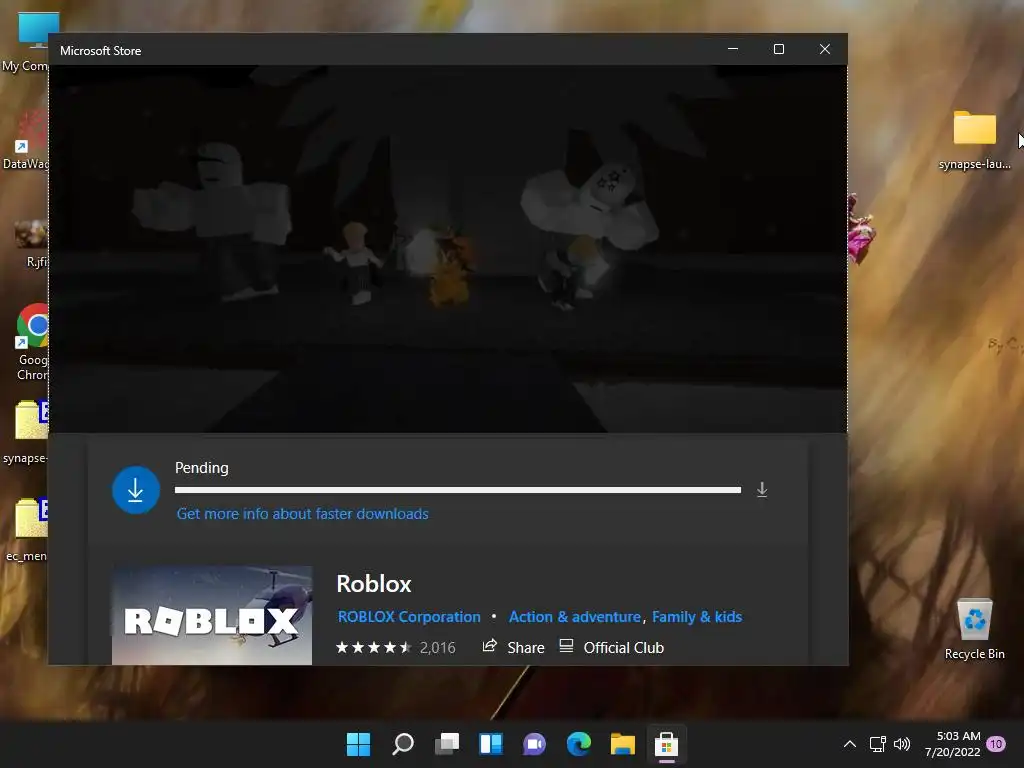Open Chat (Teams) taskbar icon

point(535,744)
